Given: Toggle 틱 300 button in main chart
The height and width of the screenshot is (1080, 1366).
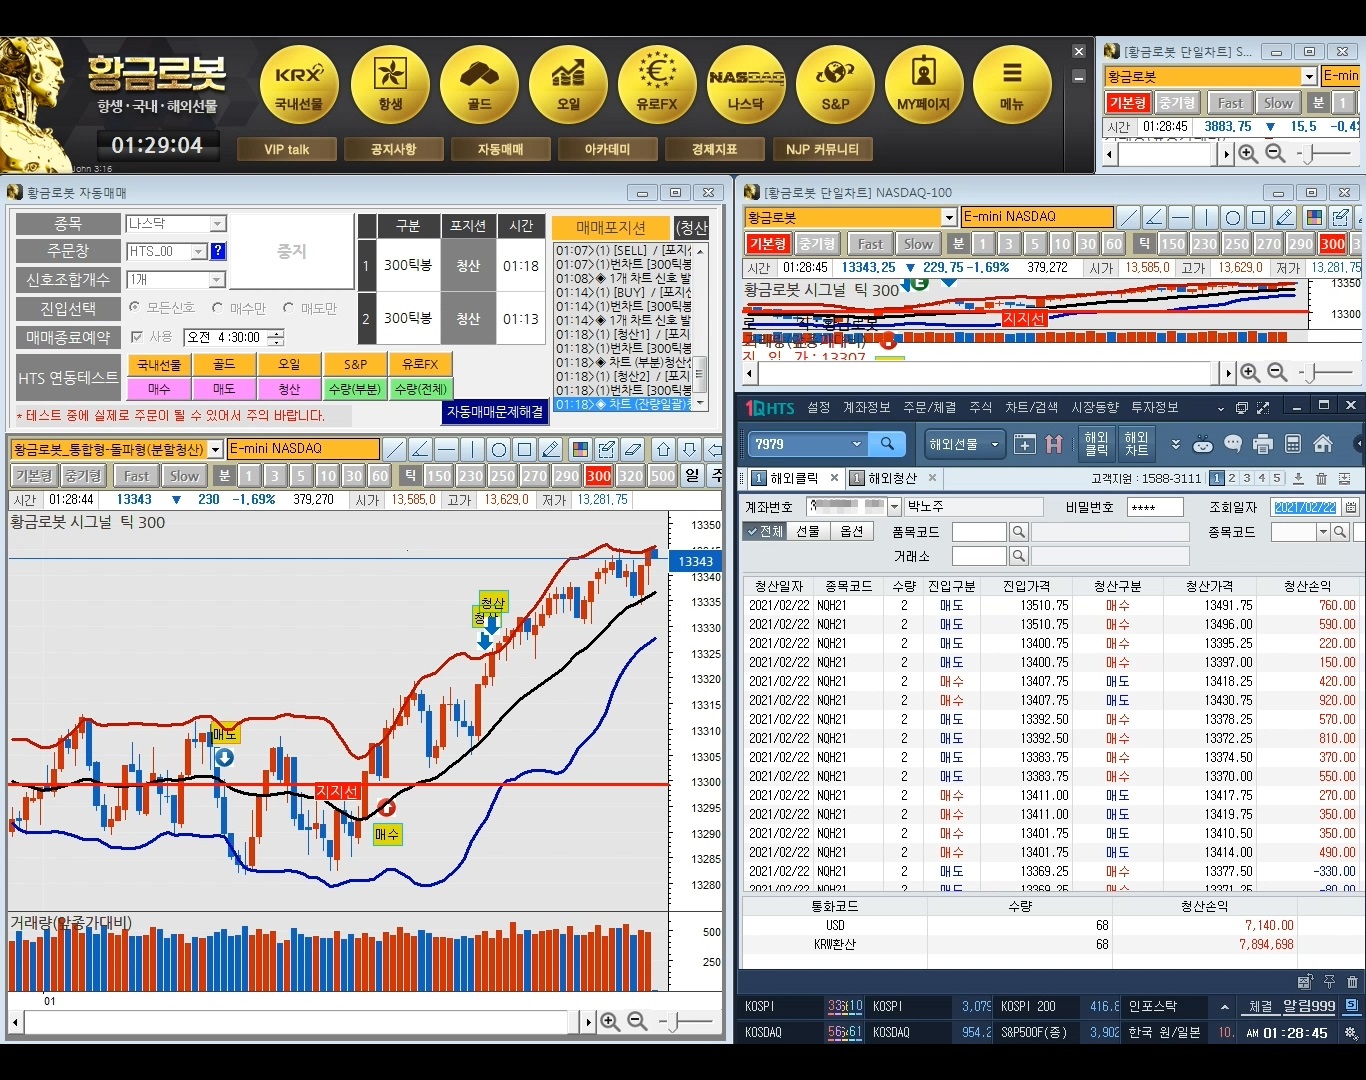Looking at the screenshot, I should (598, 476).
